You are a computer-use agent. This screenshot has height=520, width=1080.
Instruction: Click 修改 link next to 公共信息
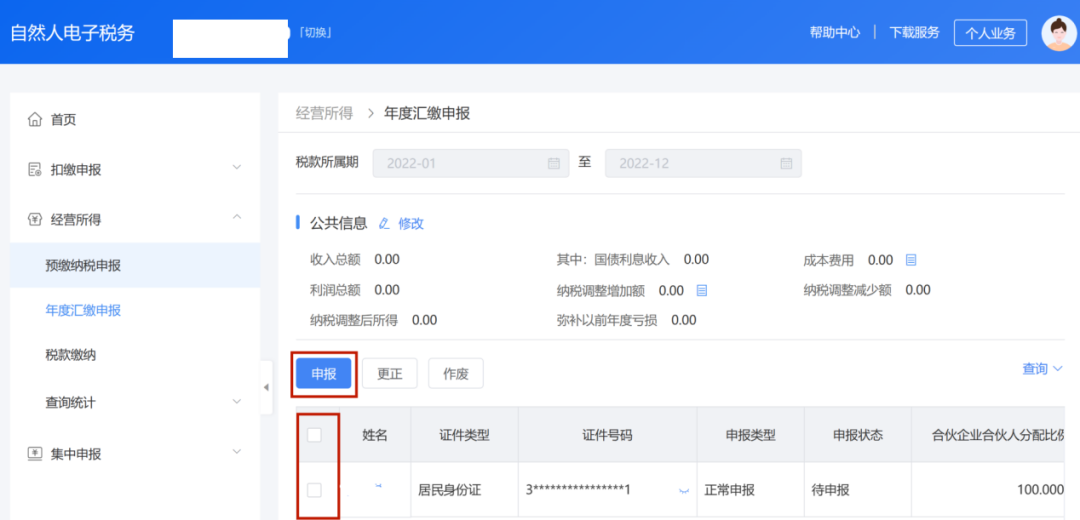(x=411, y=224)
